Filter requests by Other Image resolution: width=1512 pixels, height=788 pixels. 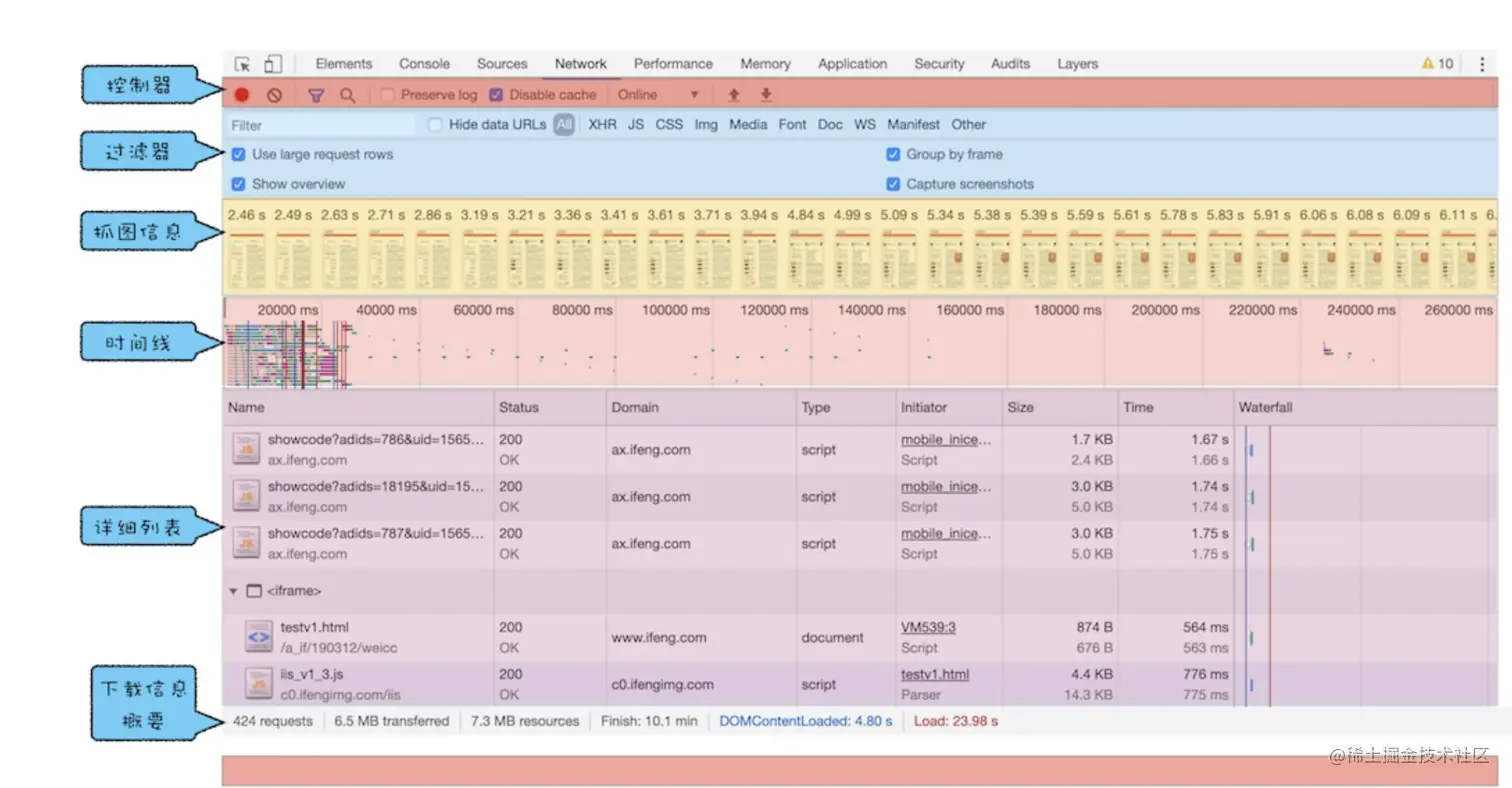point(969,125)
